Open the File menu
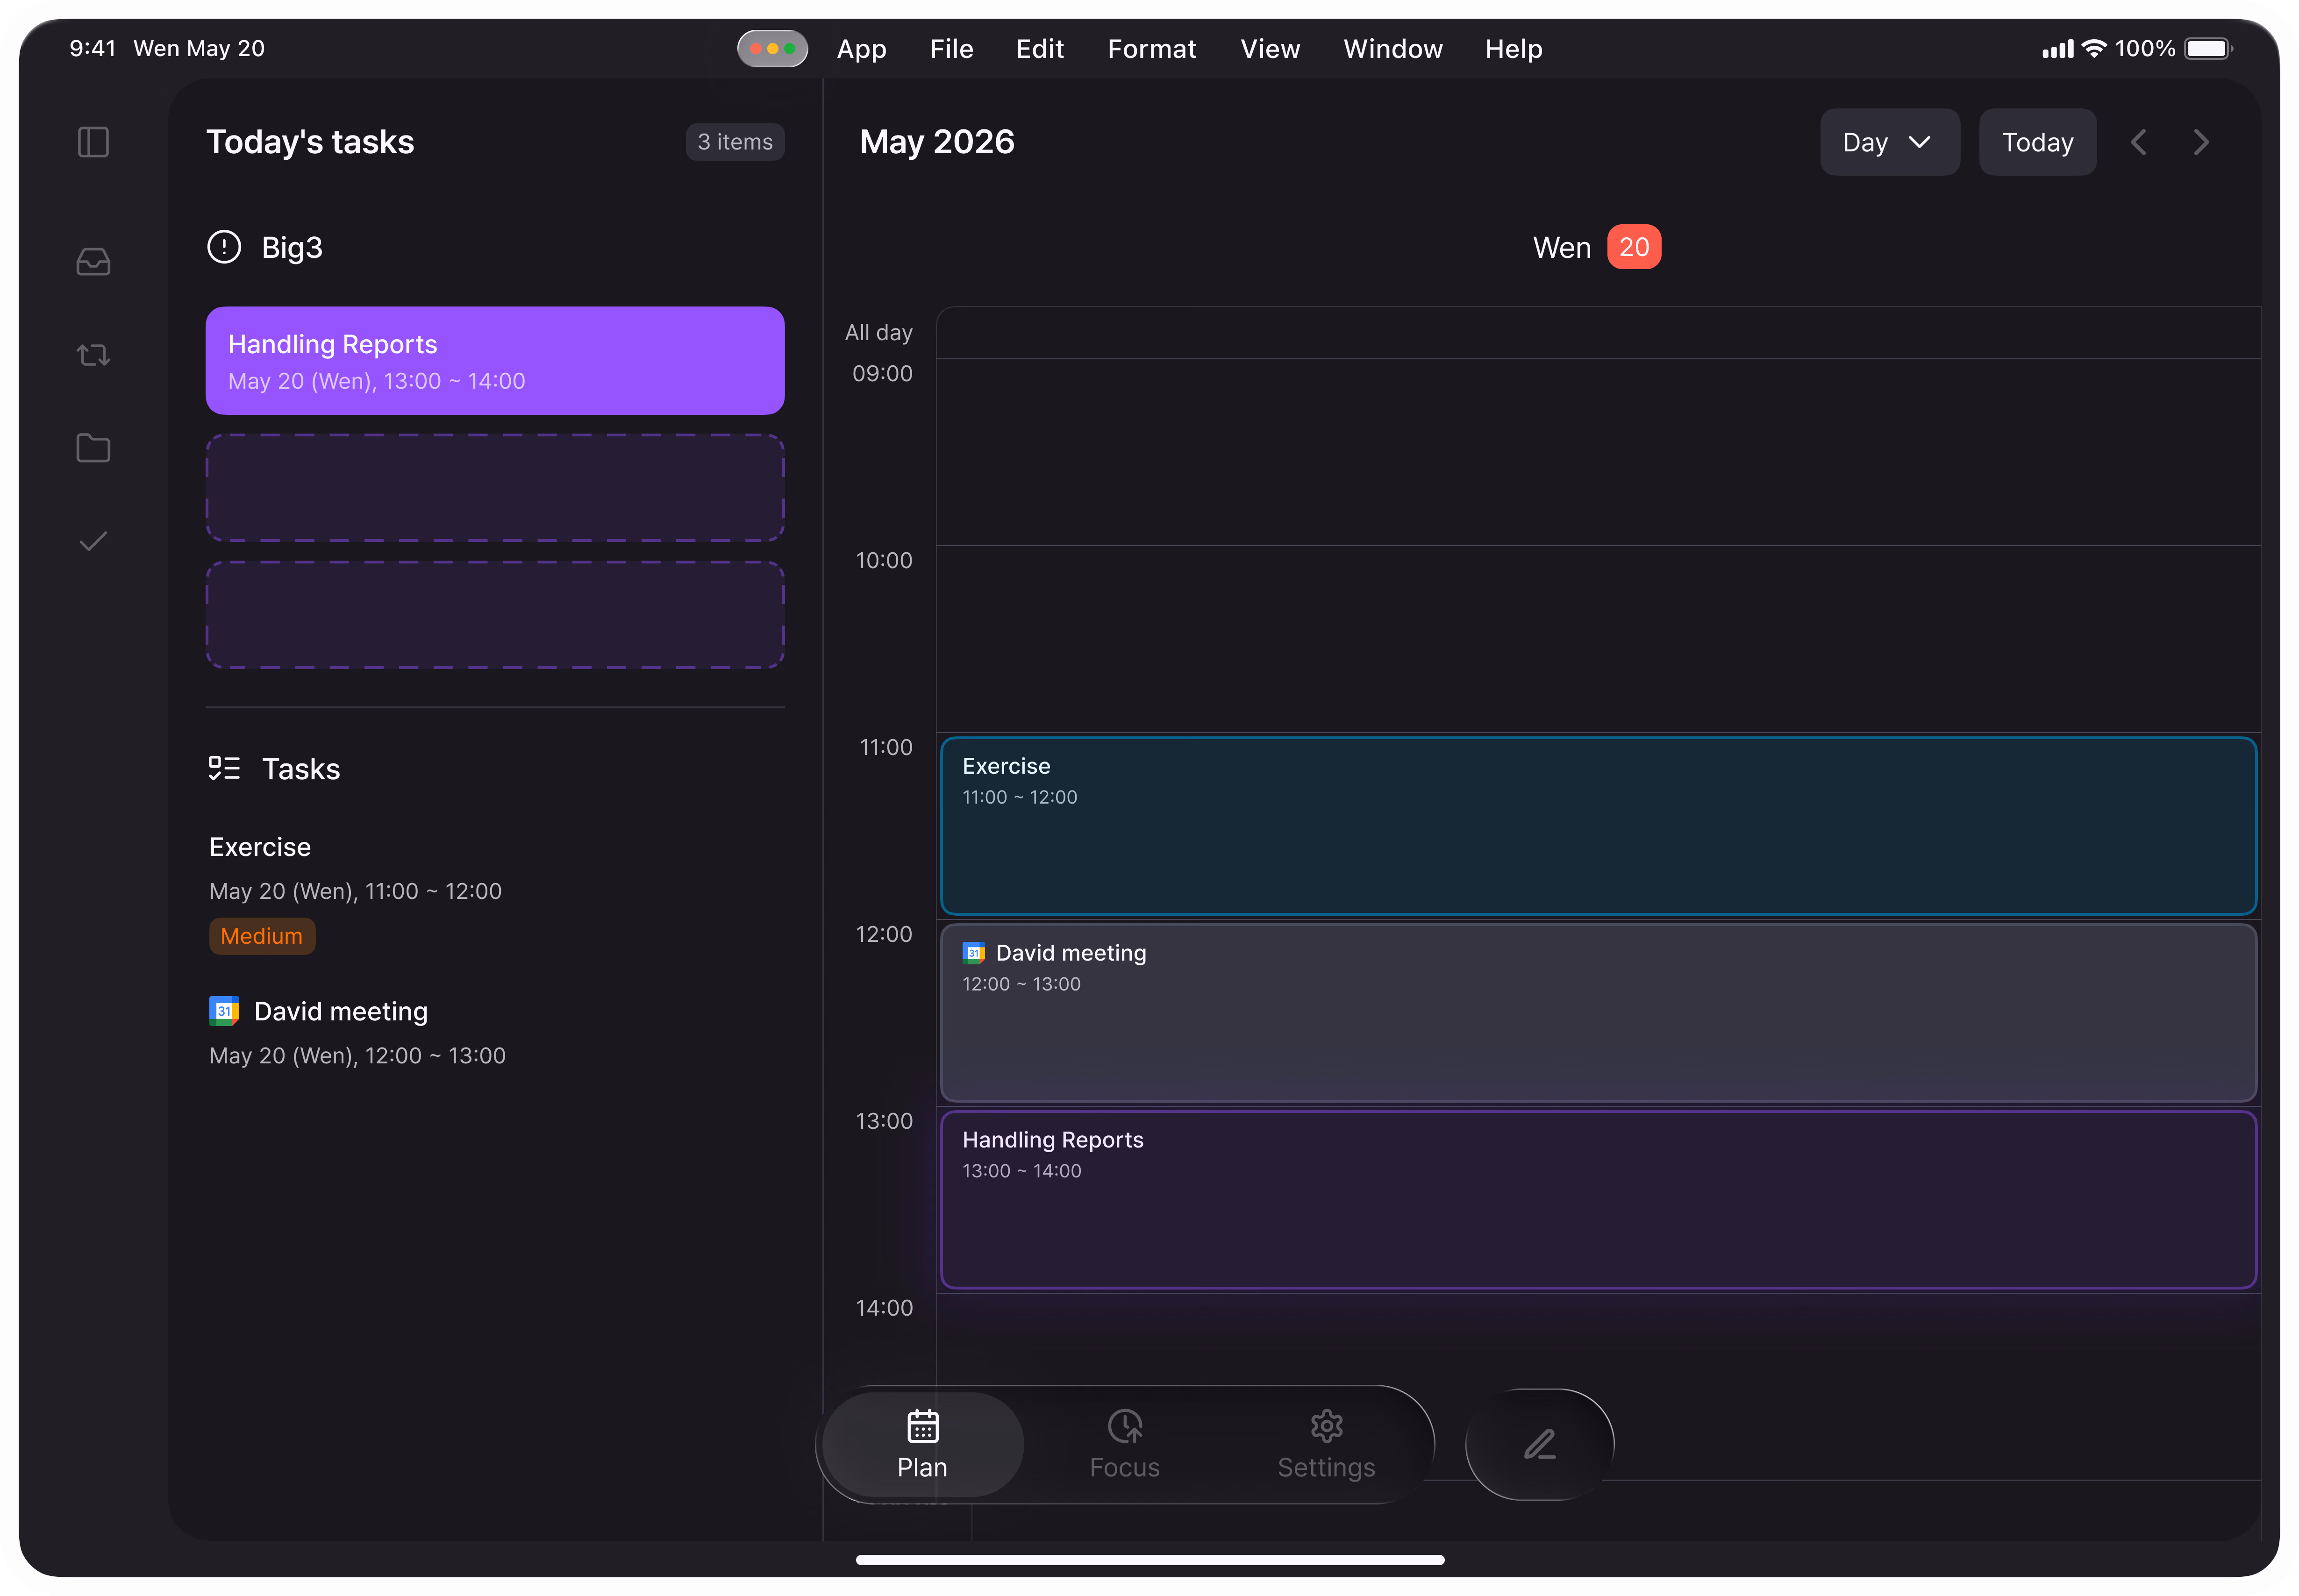The width and height of the screenshot is (2299, 1596). [x=951, y=49]
